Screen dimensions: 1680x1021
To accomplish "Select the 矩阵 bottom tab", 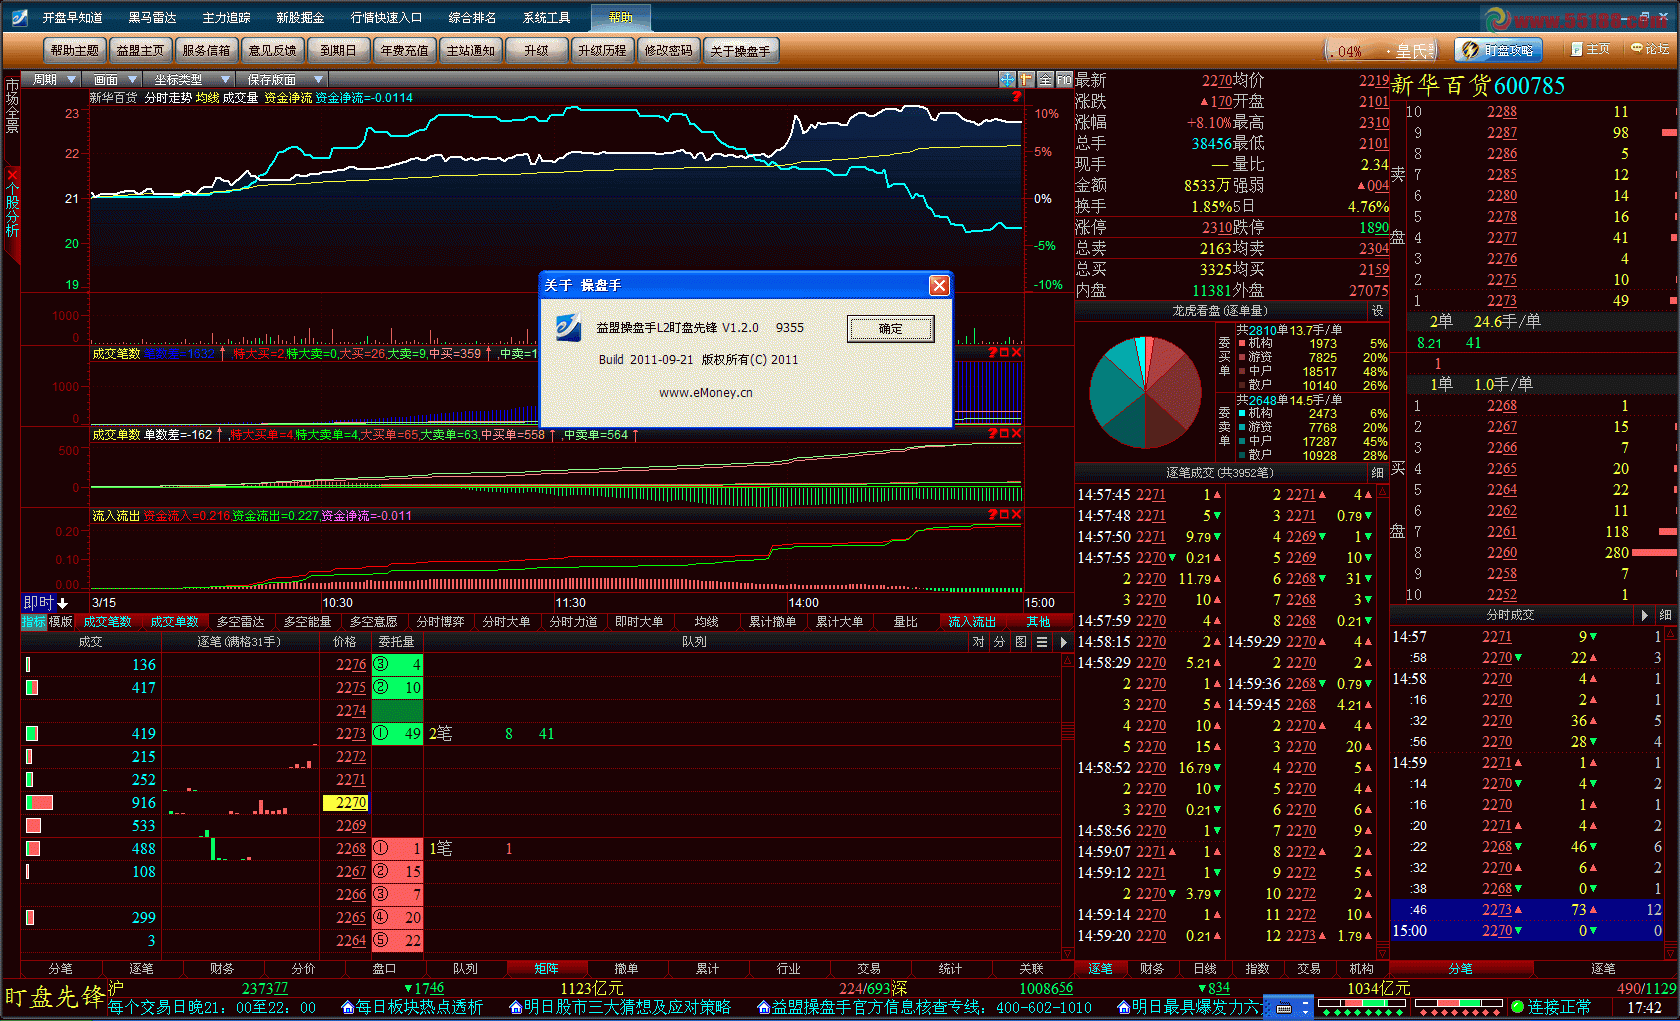I will pos(546,968).
